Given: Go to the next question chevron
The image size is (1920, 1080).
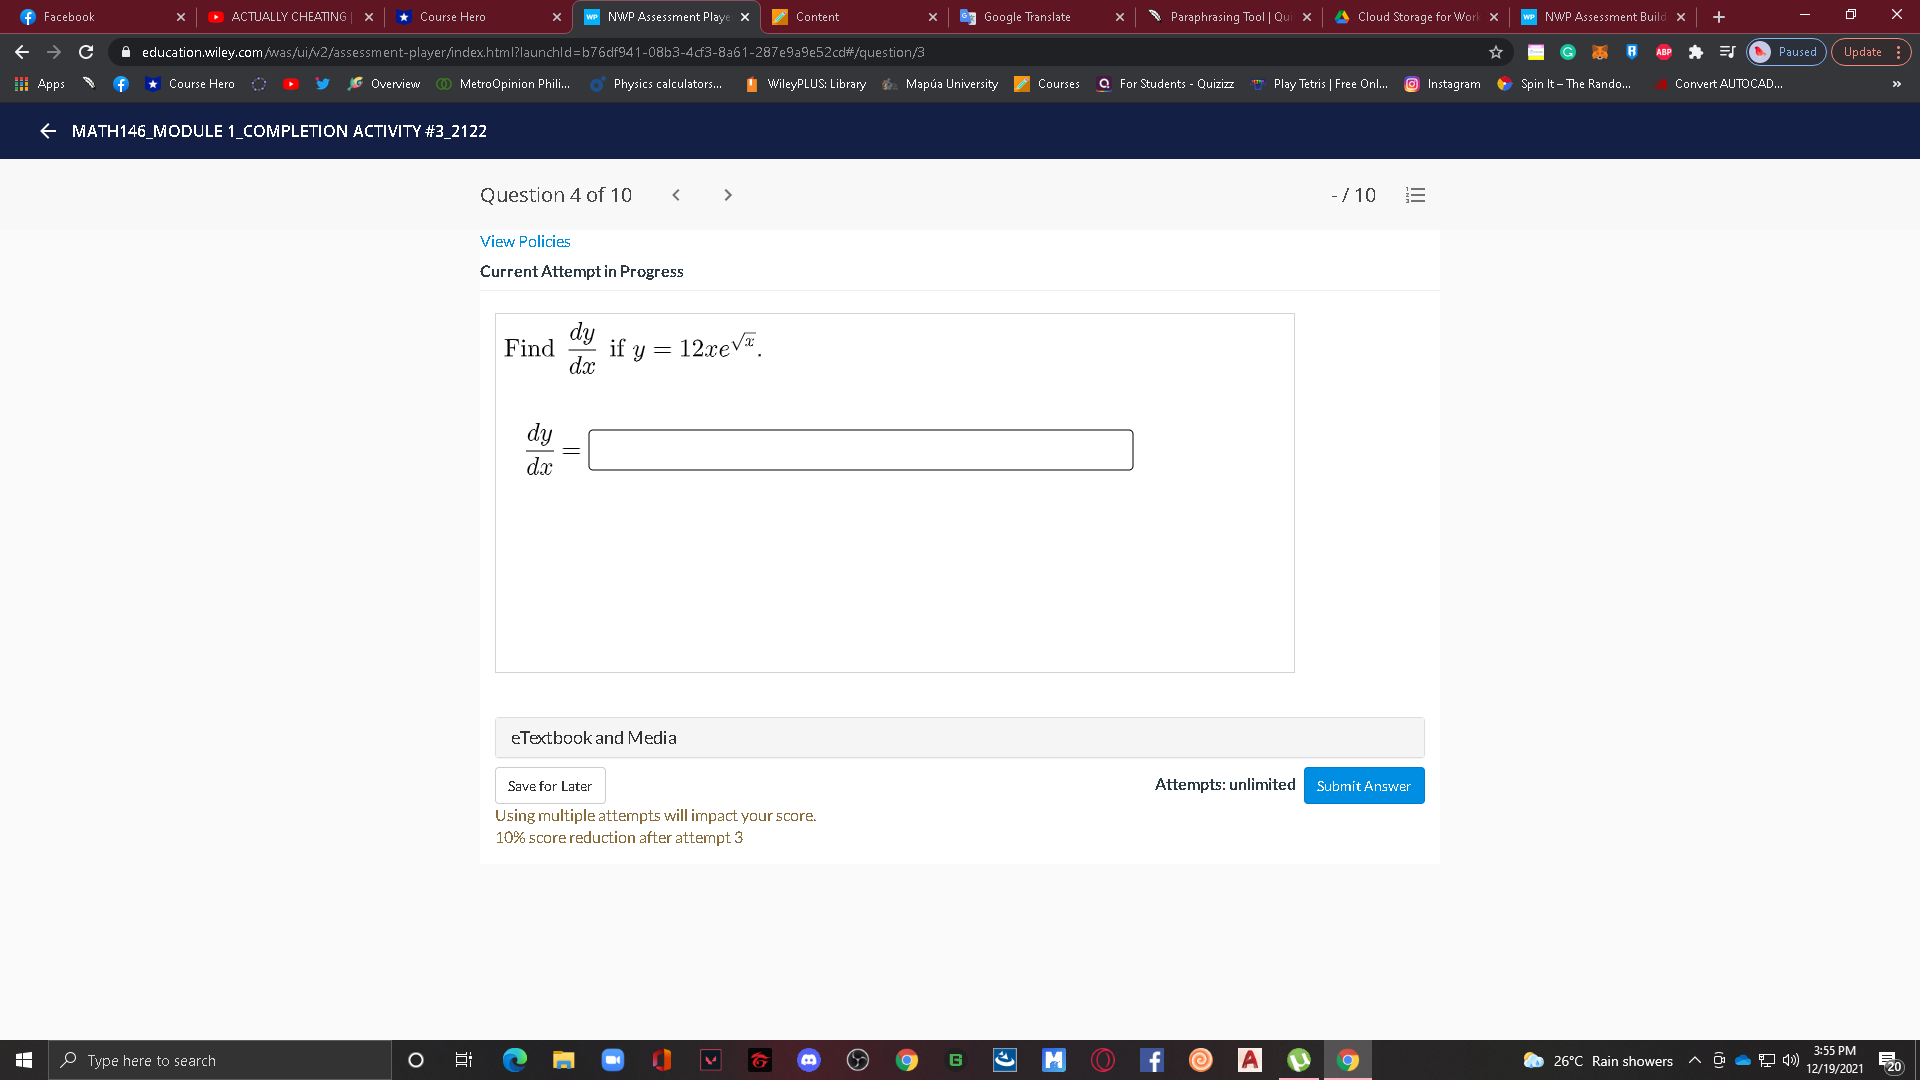Looking at the screenshot, I should pos(728,195).
